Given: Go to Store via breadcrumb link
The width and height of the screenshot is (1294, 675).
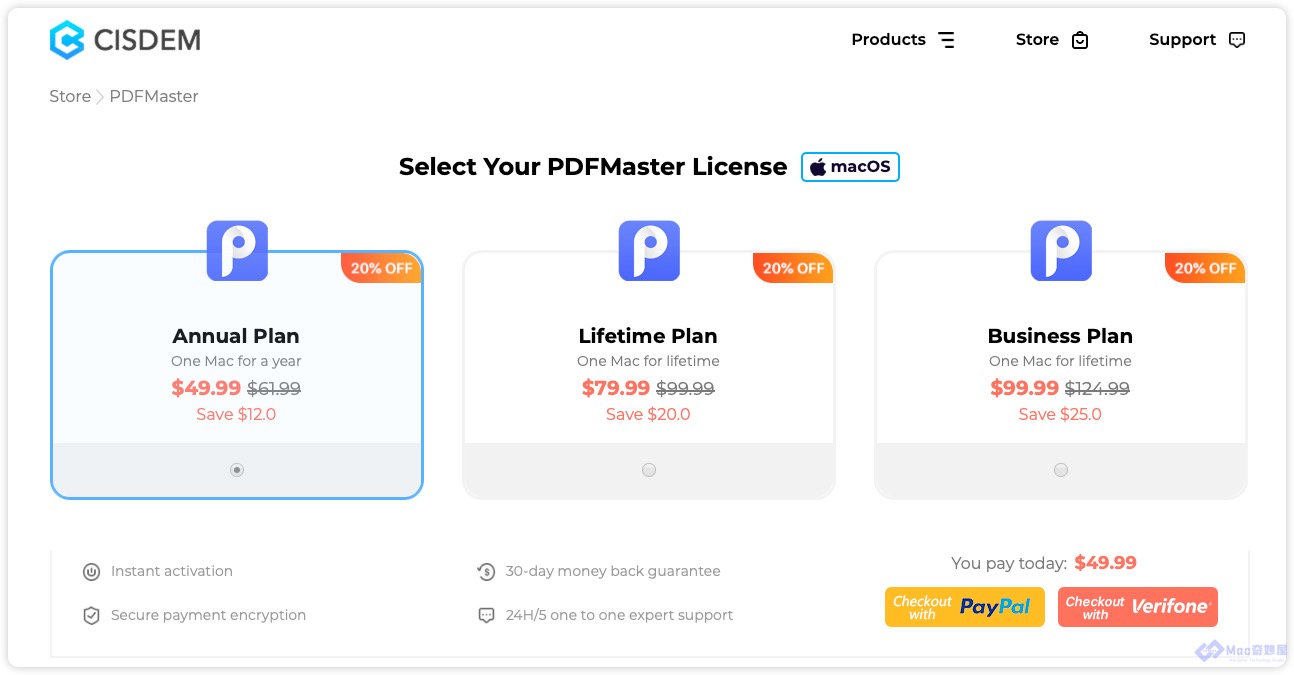Looking at the screenshot, I should 70,97.
